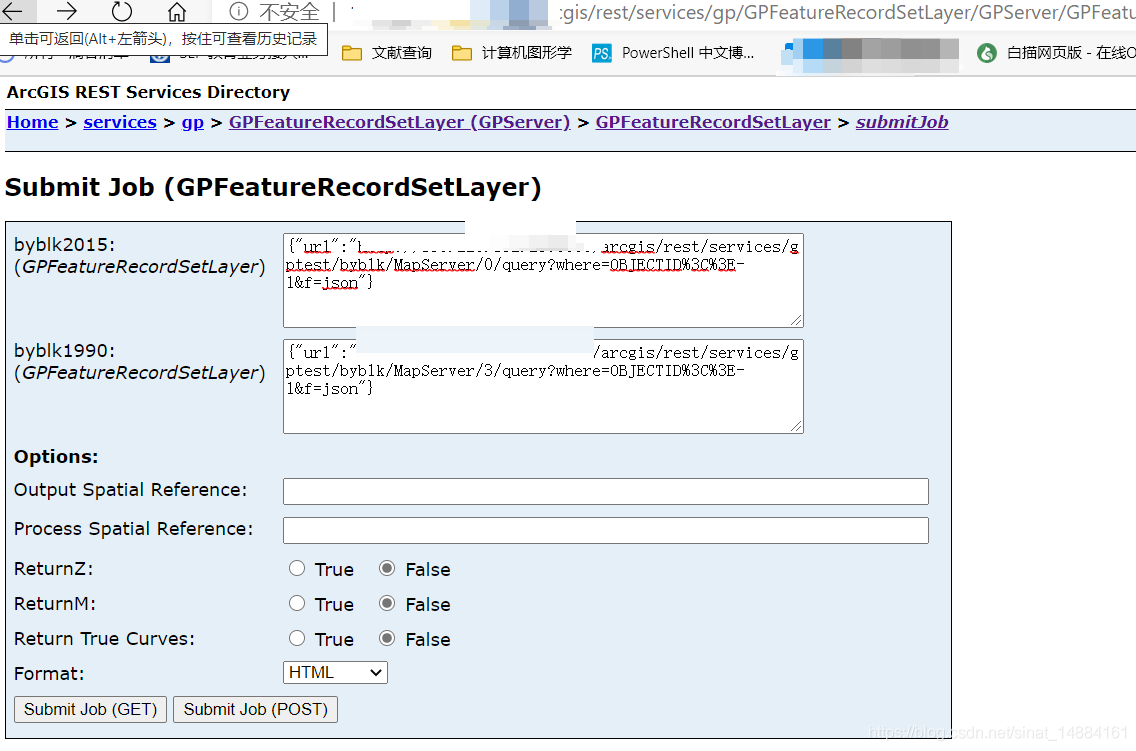
Task: Click the byblk2015 textarea resize handle
Action: click(x=796, y=320)
